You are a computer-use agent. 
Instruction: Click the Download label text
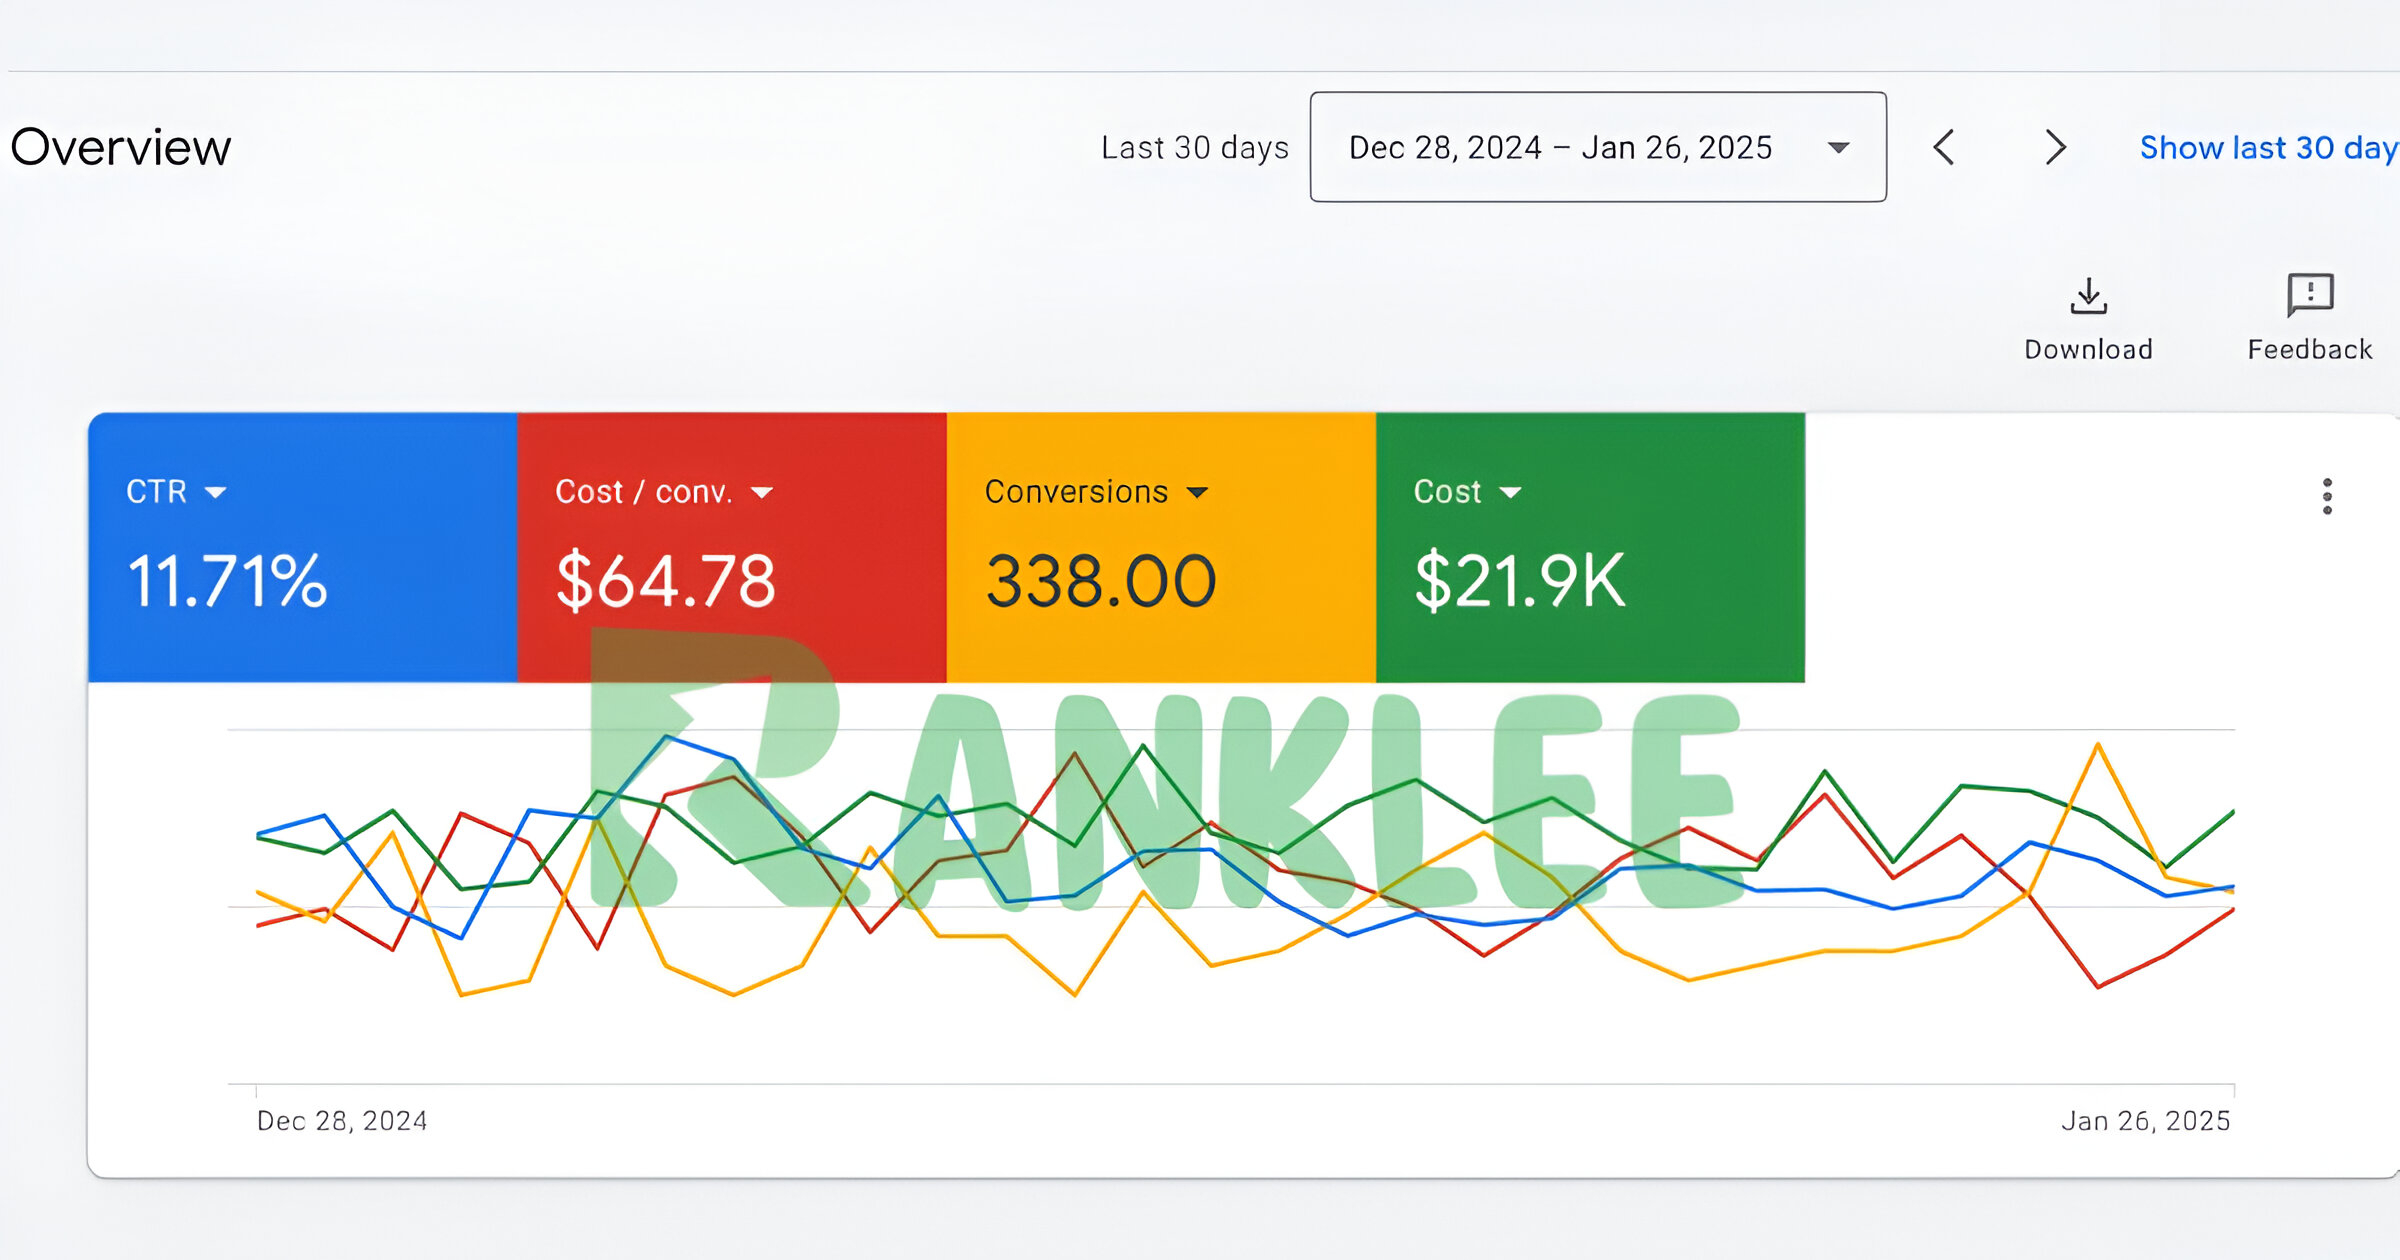coord(2088,350)
